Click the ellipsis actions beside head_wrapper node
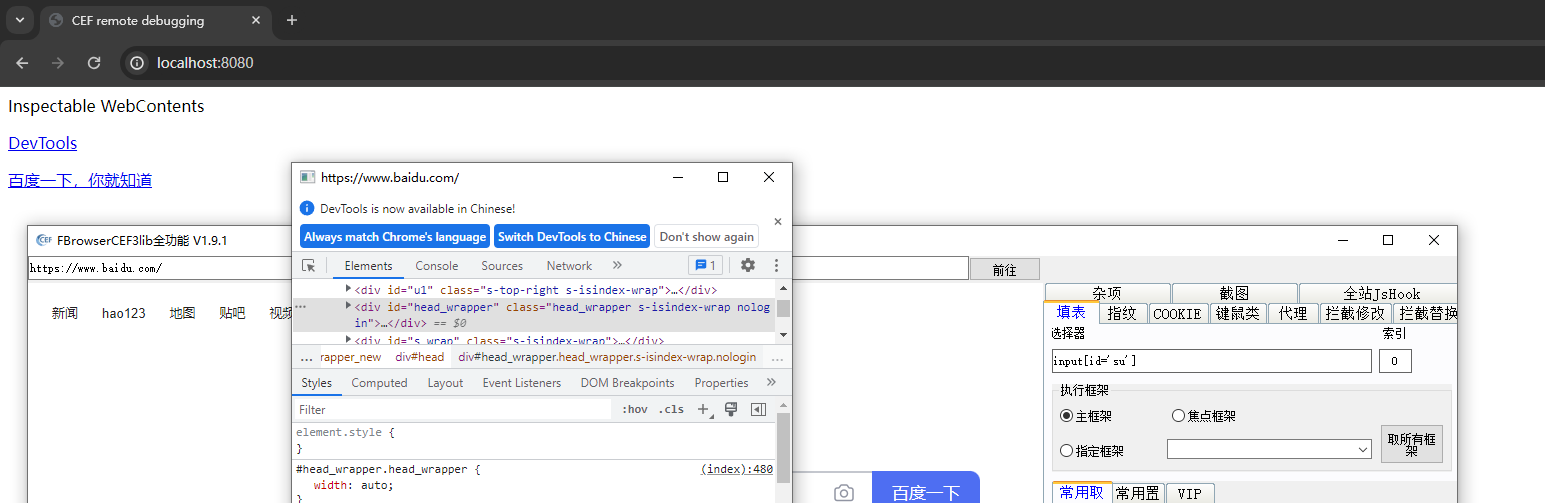The height and width of the screenshot is (503, 1545). tap(301, 307)
